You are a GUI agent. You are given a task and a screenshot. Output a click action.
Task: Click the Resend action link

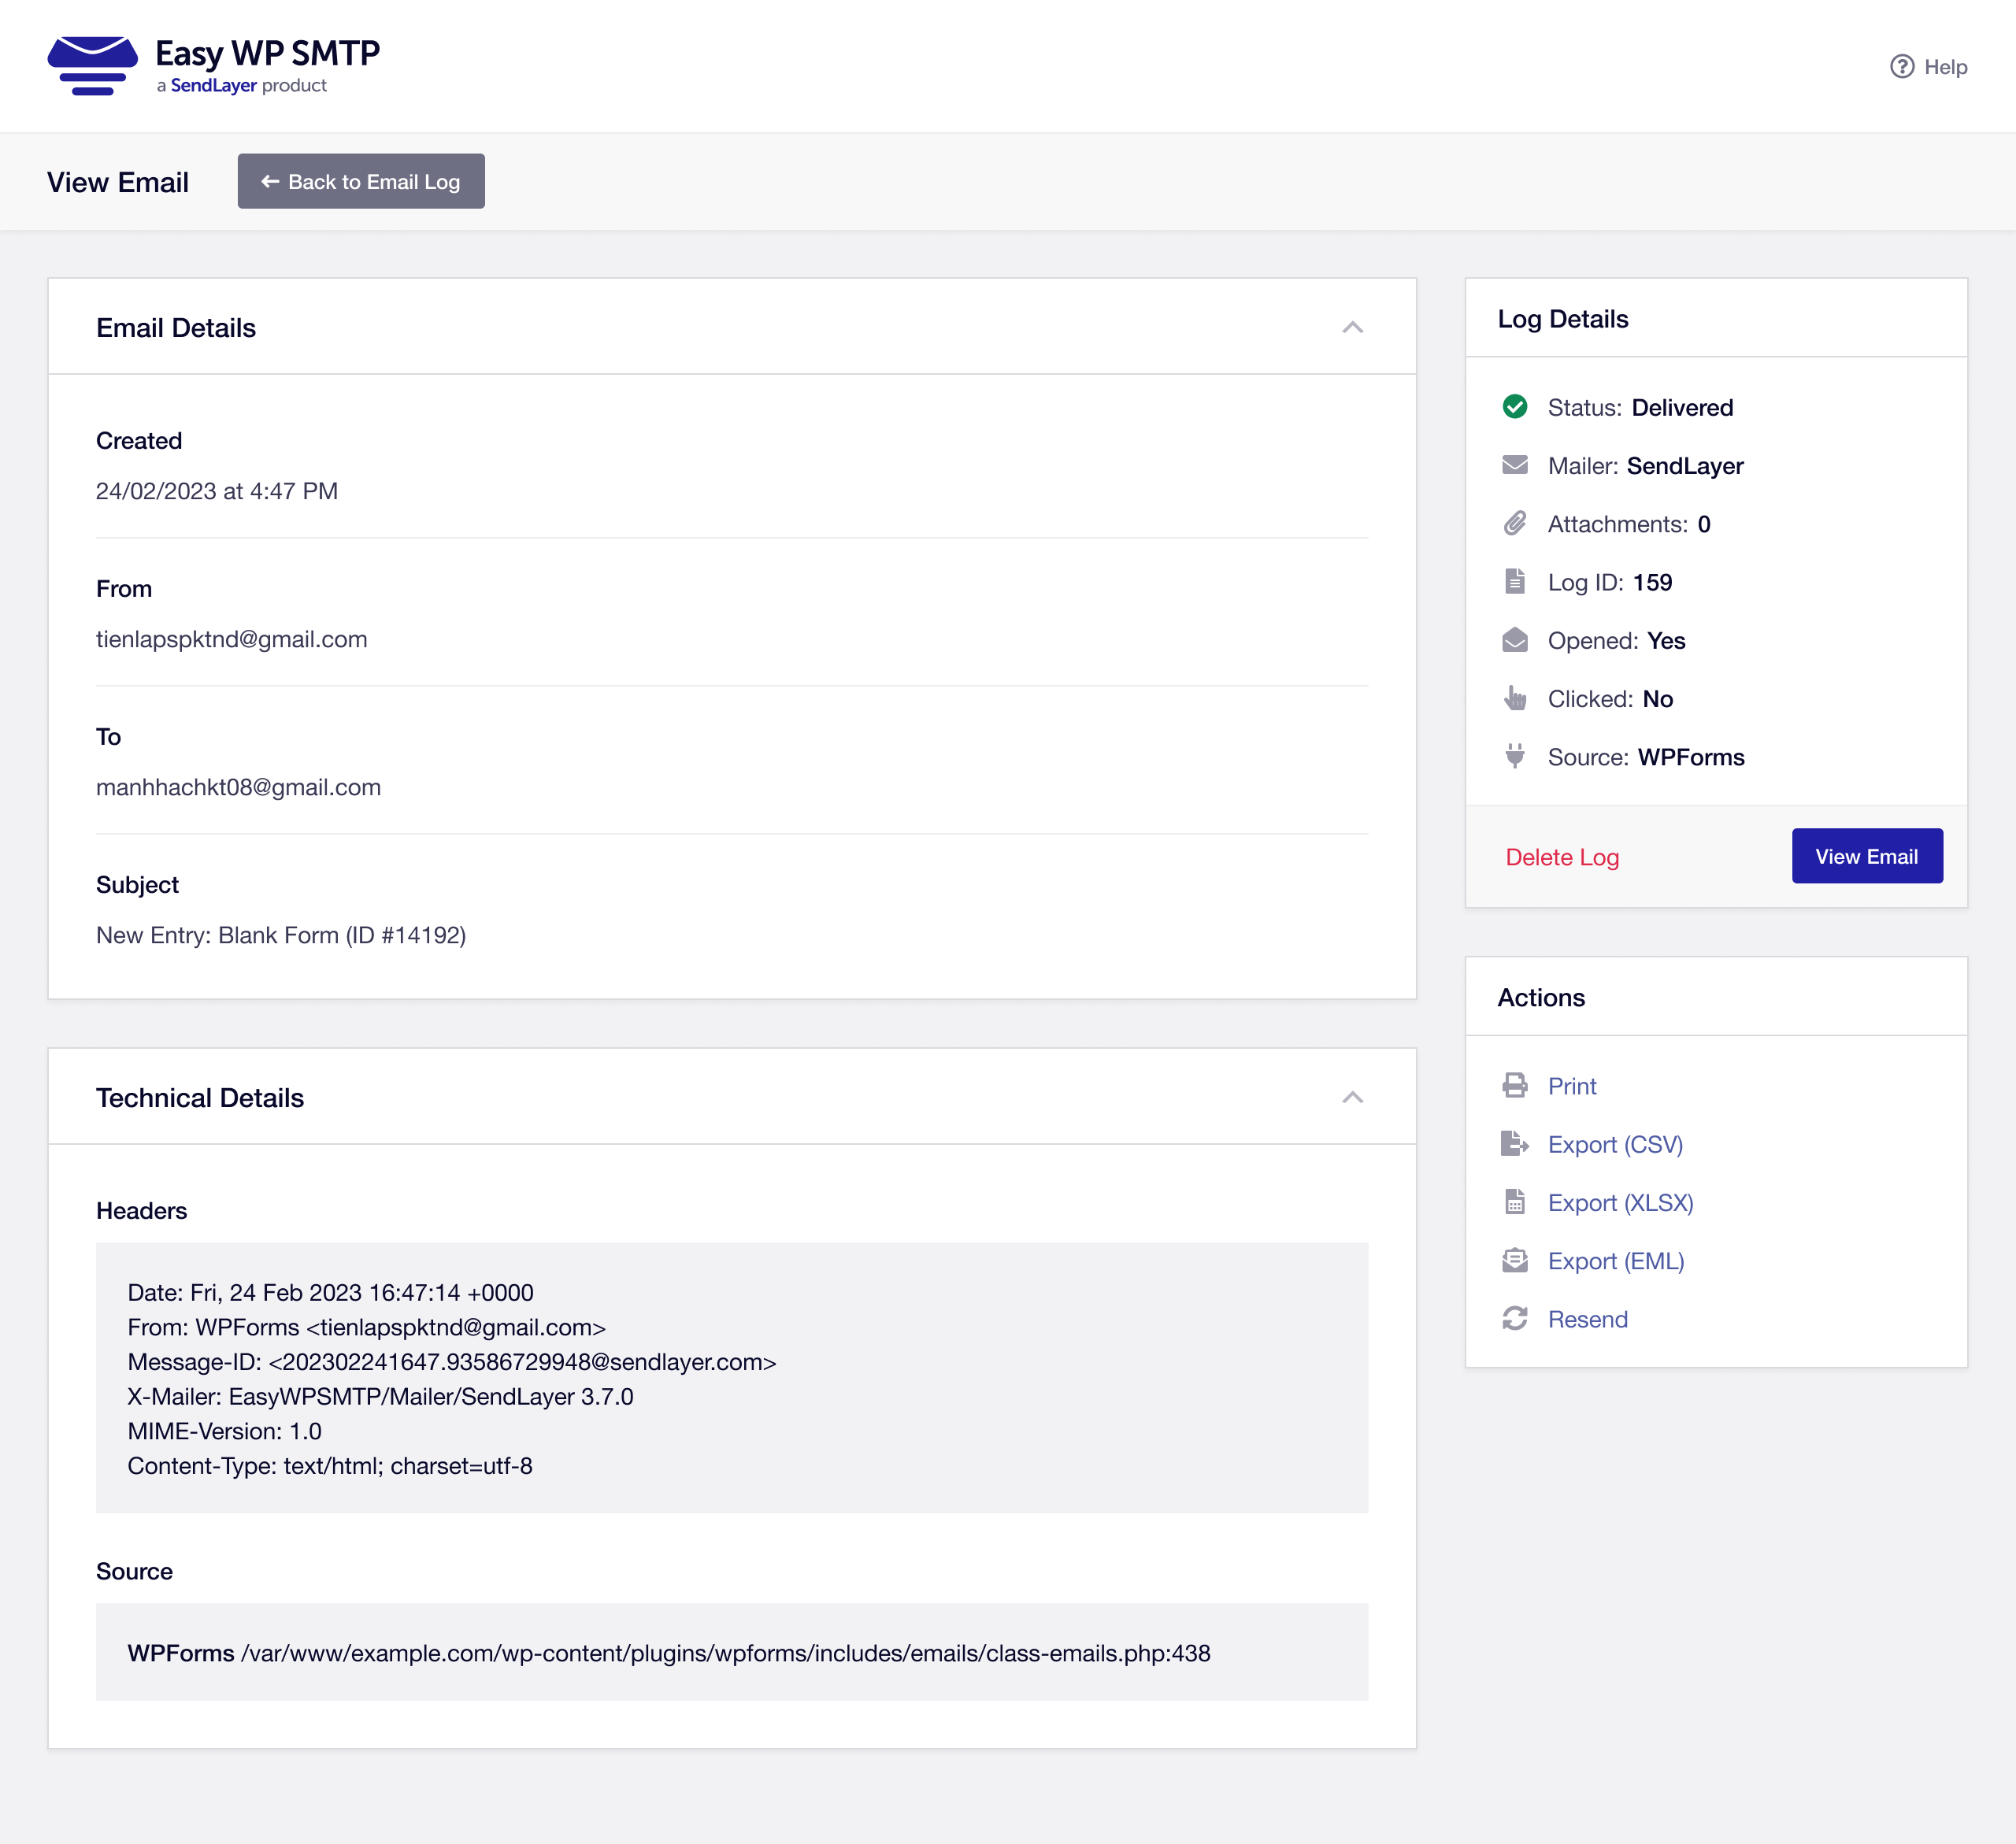coord(1587,1319)
